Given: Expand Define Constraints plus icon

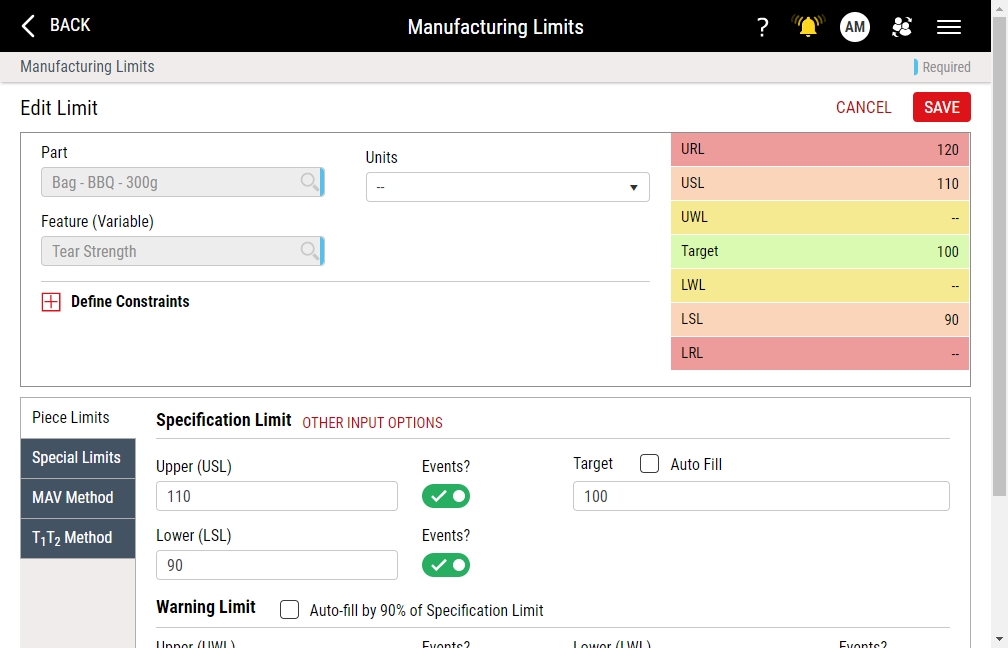Looking at the screenshot, I should coord(51,302).
